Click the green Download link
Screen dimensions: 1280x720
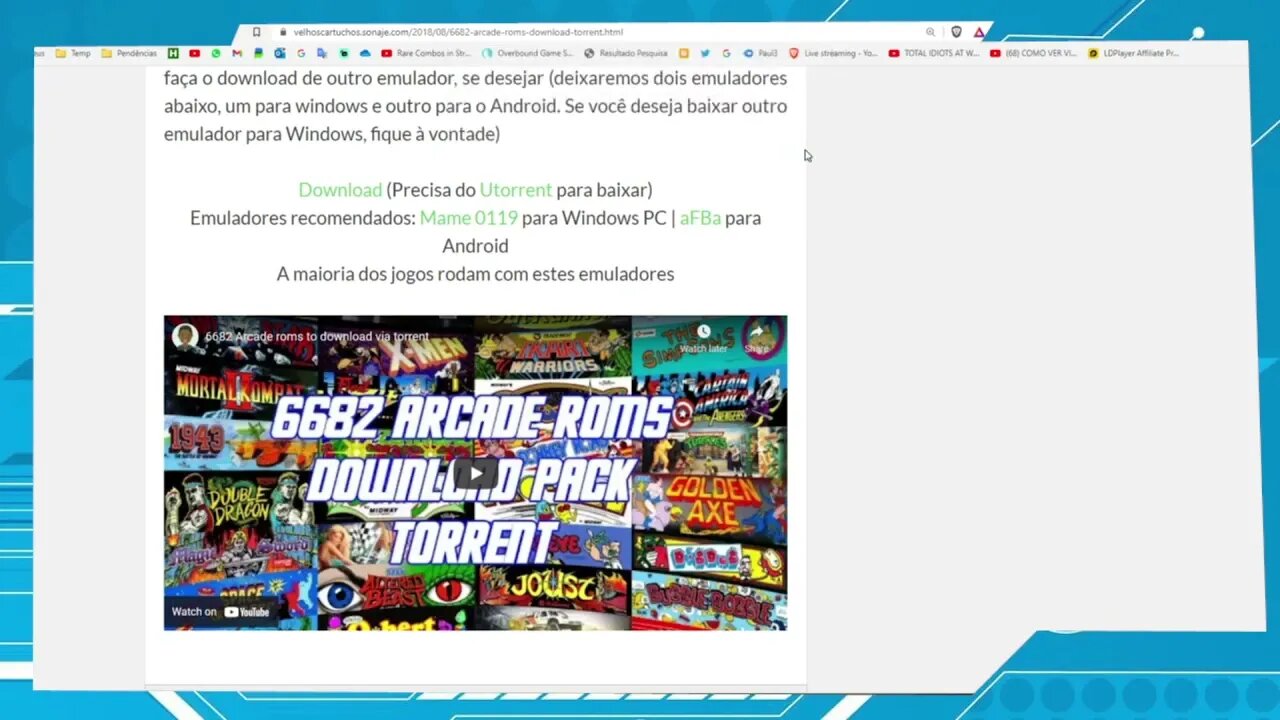pyautogui.click(x=340, y=190)
